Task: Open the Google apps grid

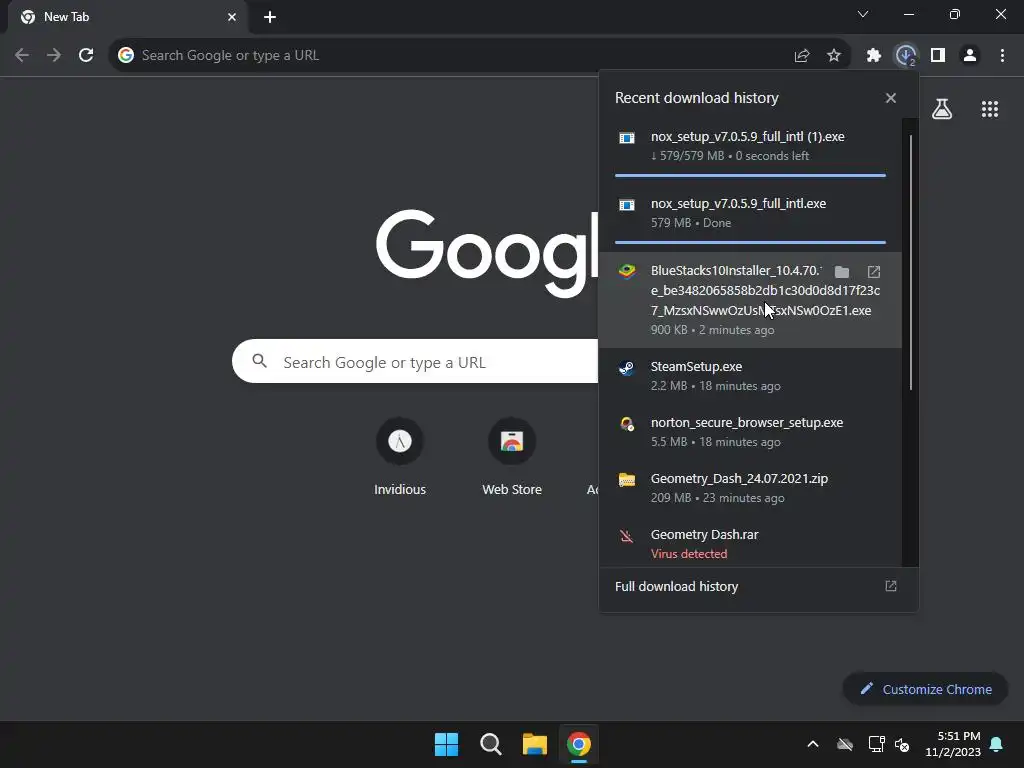Action: [990, 109]
